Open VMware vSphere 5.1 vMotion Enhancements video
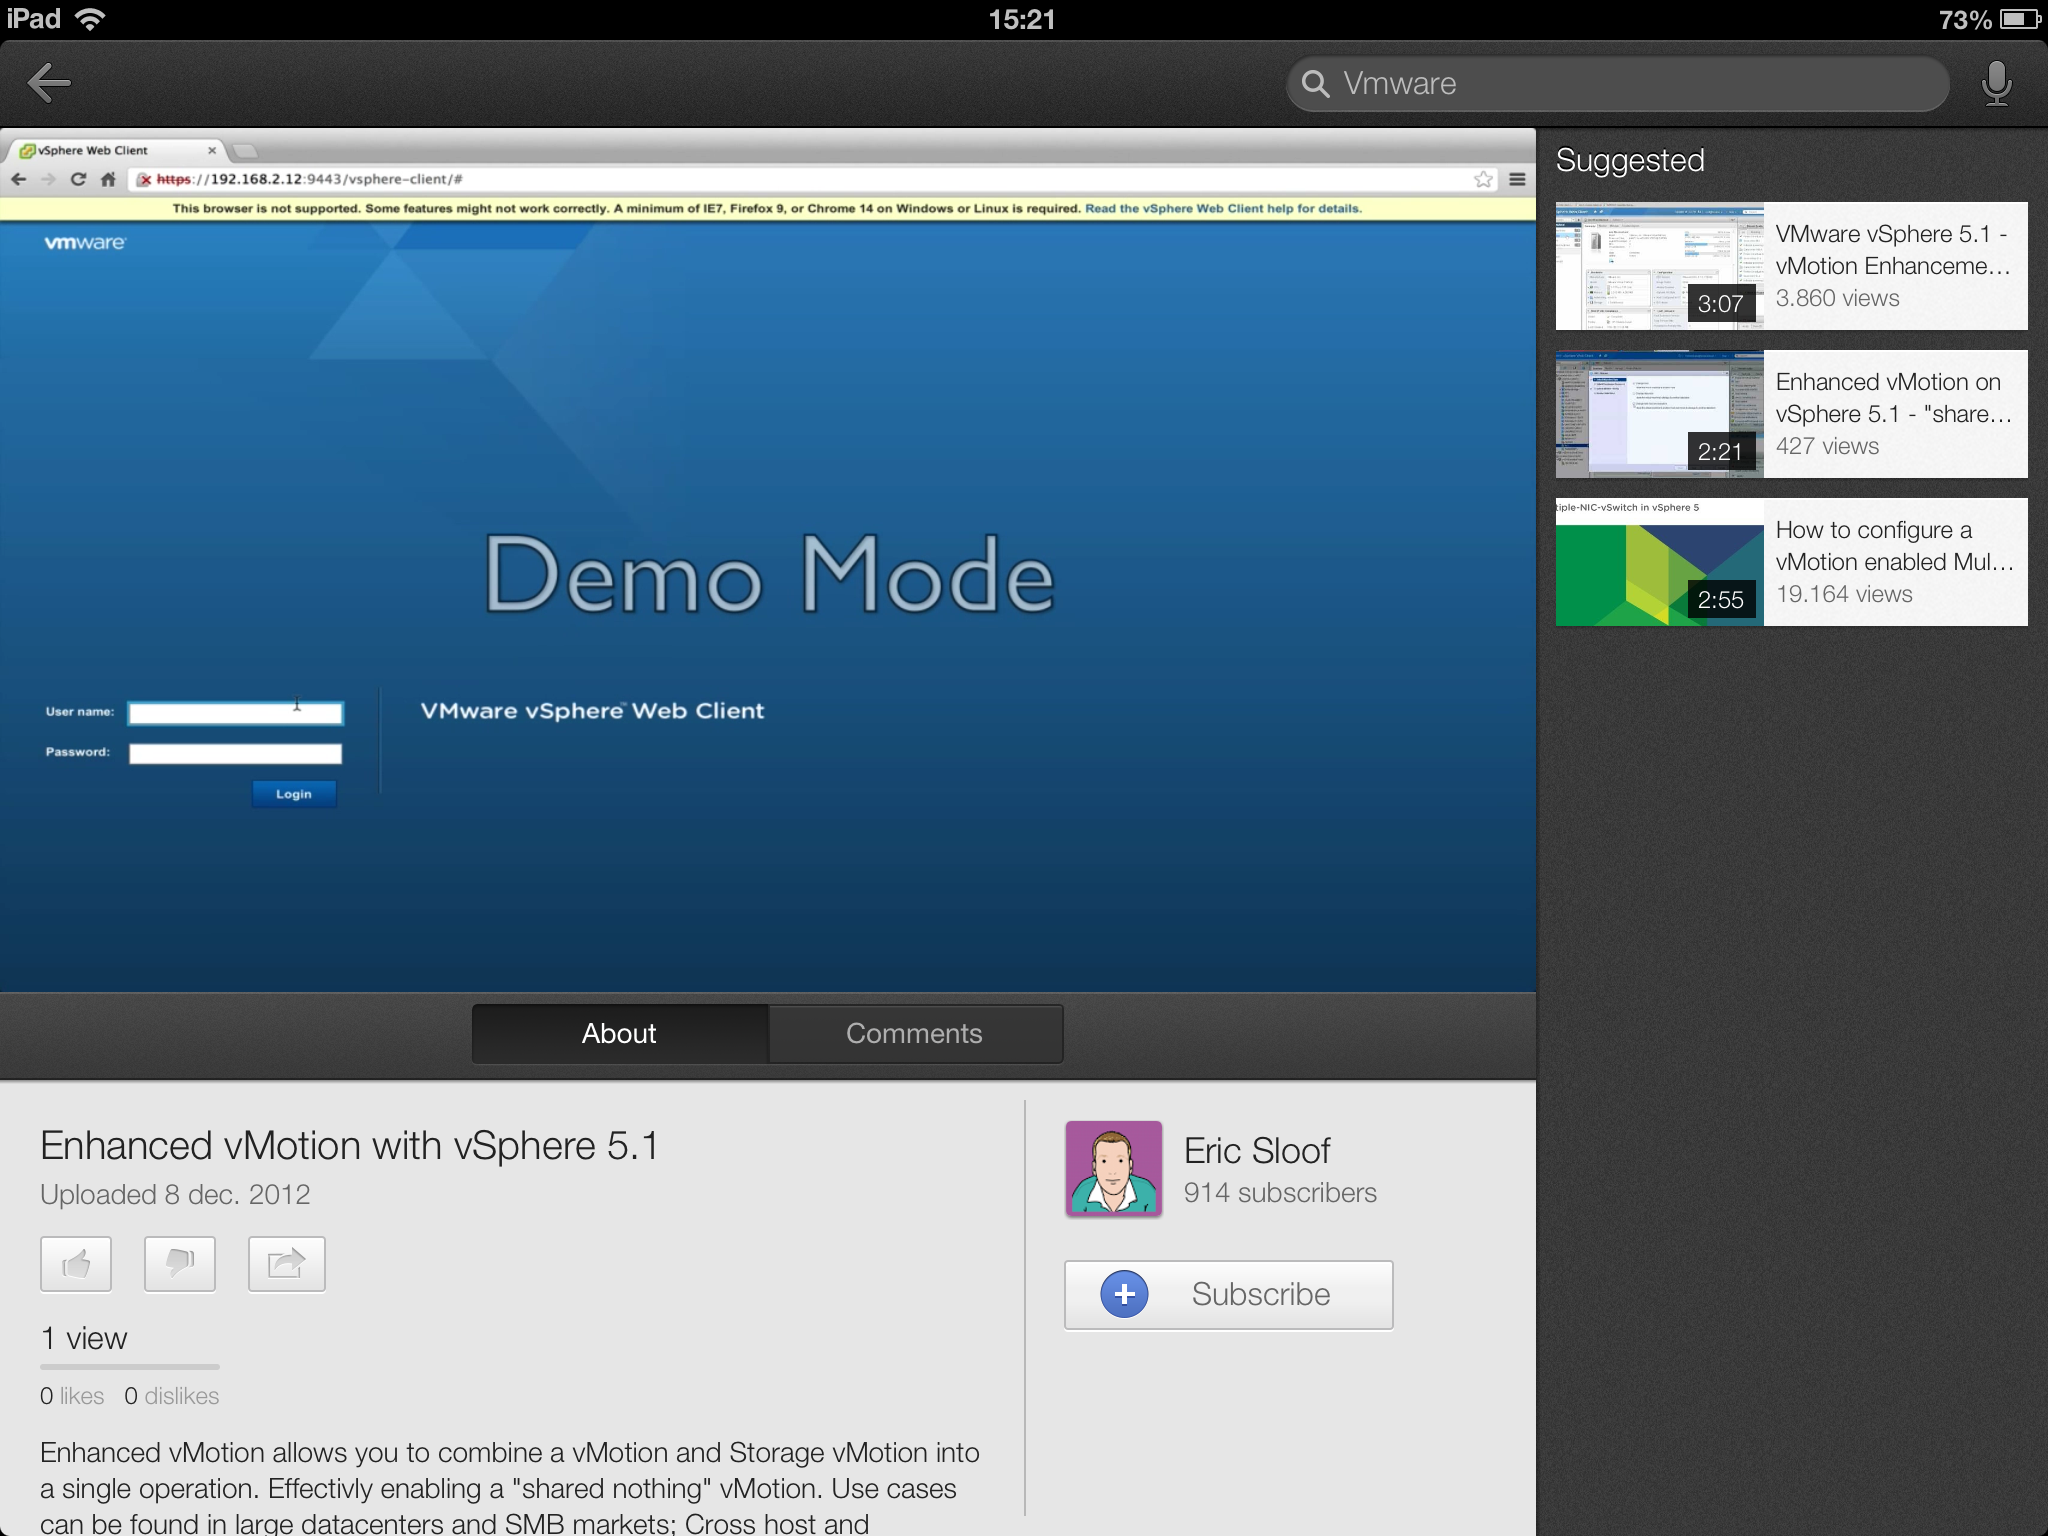This screenshot has width=2048, height=1536. (x=1791, y=266)
